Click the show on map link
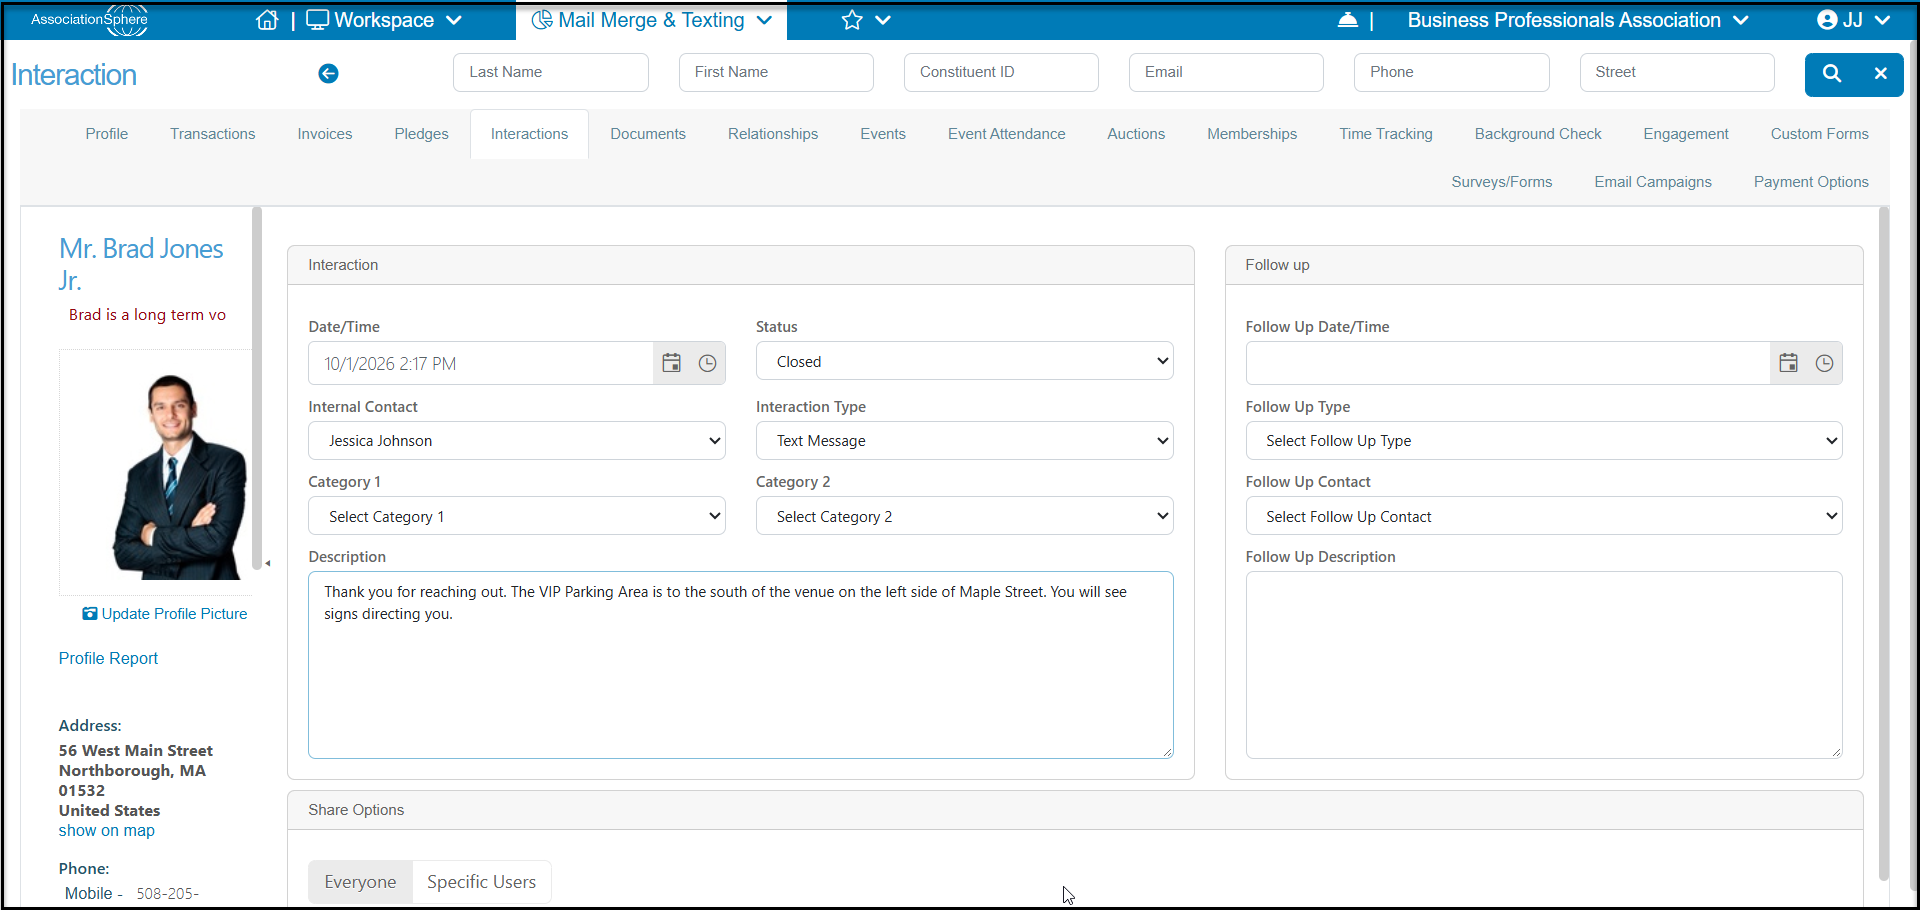The image size is (1920, 910). click(x=107, y=831)
